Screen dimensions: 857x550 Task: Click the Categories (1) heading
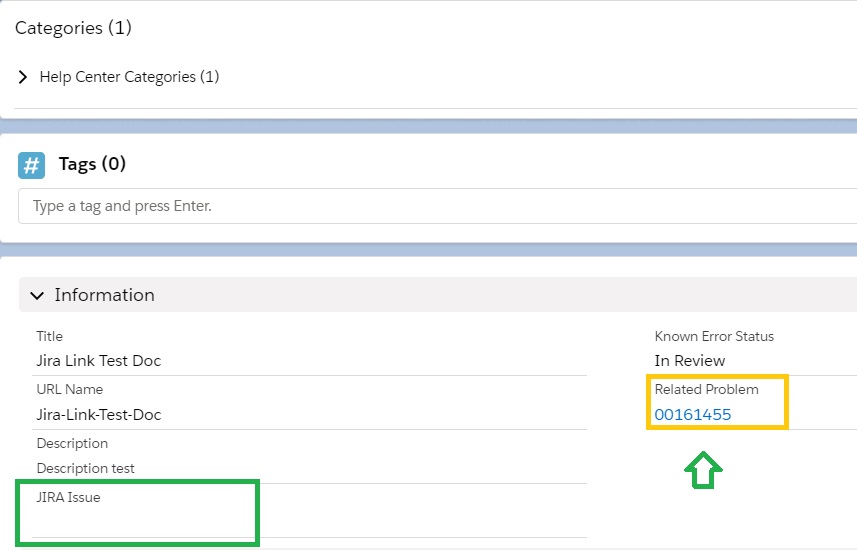tap(73, 28)
